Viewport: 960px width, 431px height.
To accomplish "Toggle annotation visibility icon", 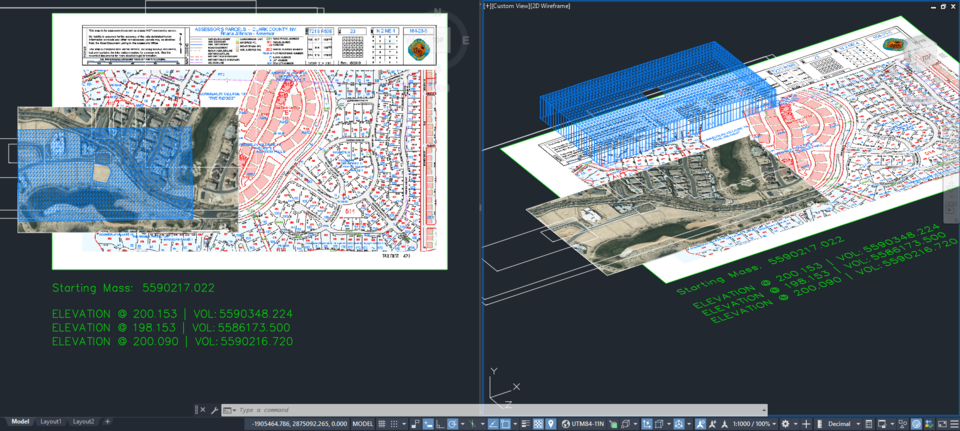I will [700, 424].
